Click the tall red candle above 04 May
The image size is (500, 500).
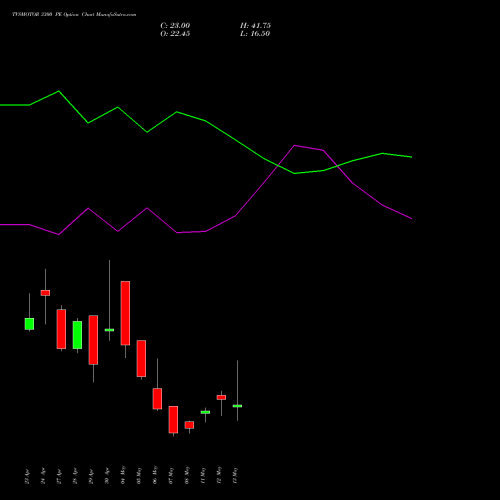pyautogui.click(x=125, y=313)
